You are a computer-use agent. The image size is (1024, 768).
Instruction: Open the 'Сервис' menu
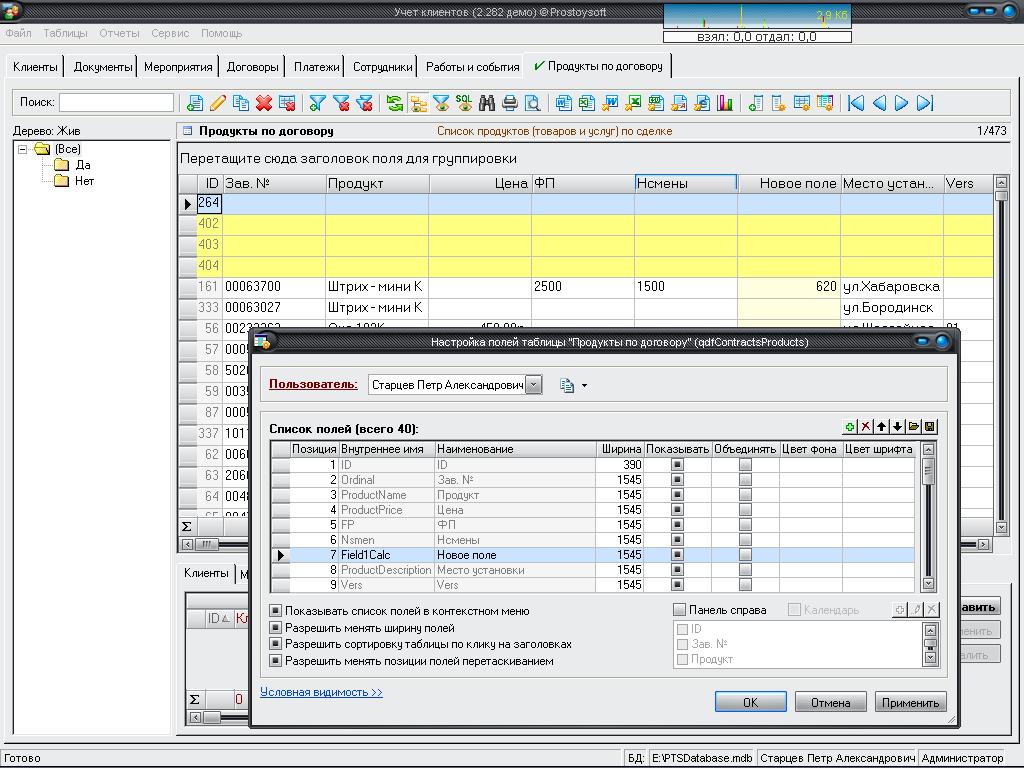pos(170,33)
